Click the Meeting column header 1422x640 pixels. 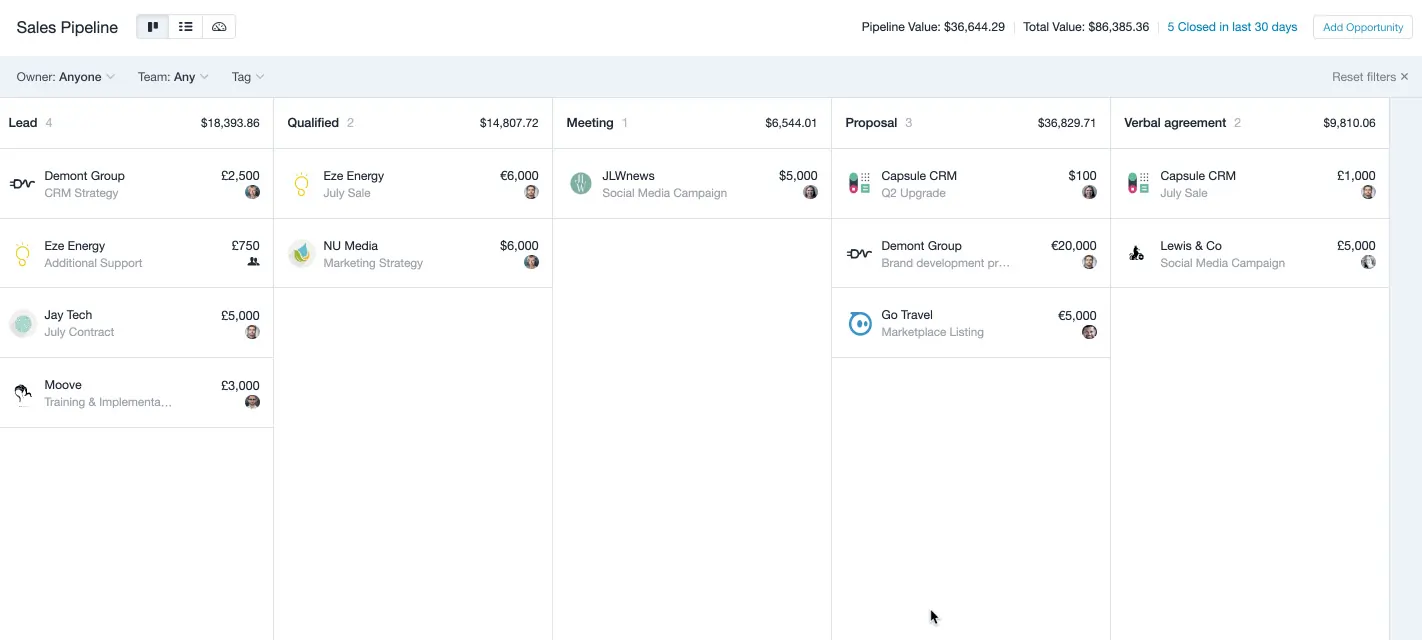pyautogui.click(x=590, y=123)
